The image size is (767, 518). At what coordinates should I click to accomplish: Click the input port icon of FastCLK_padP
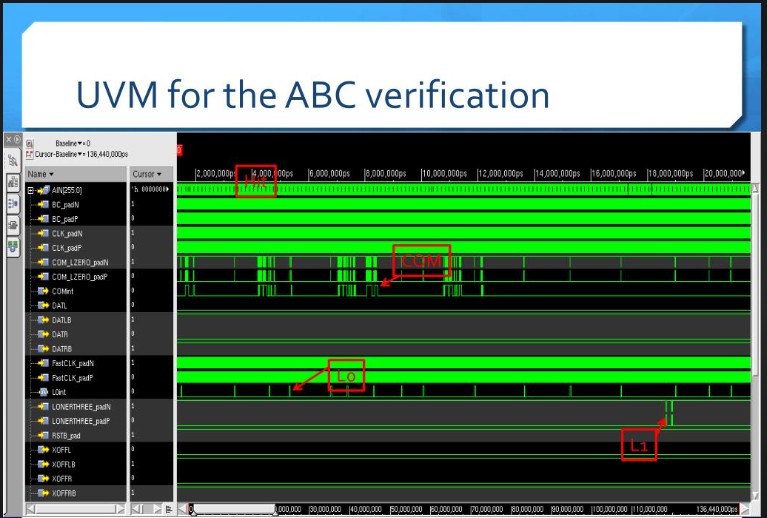click(x=44, y=378)
